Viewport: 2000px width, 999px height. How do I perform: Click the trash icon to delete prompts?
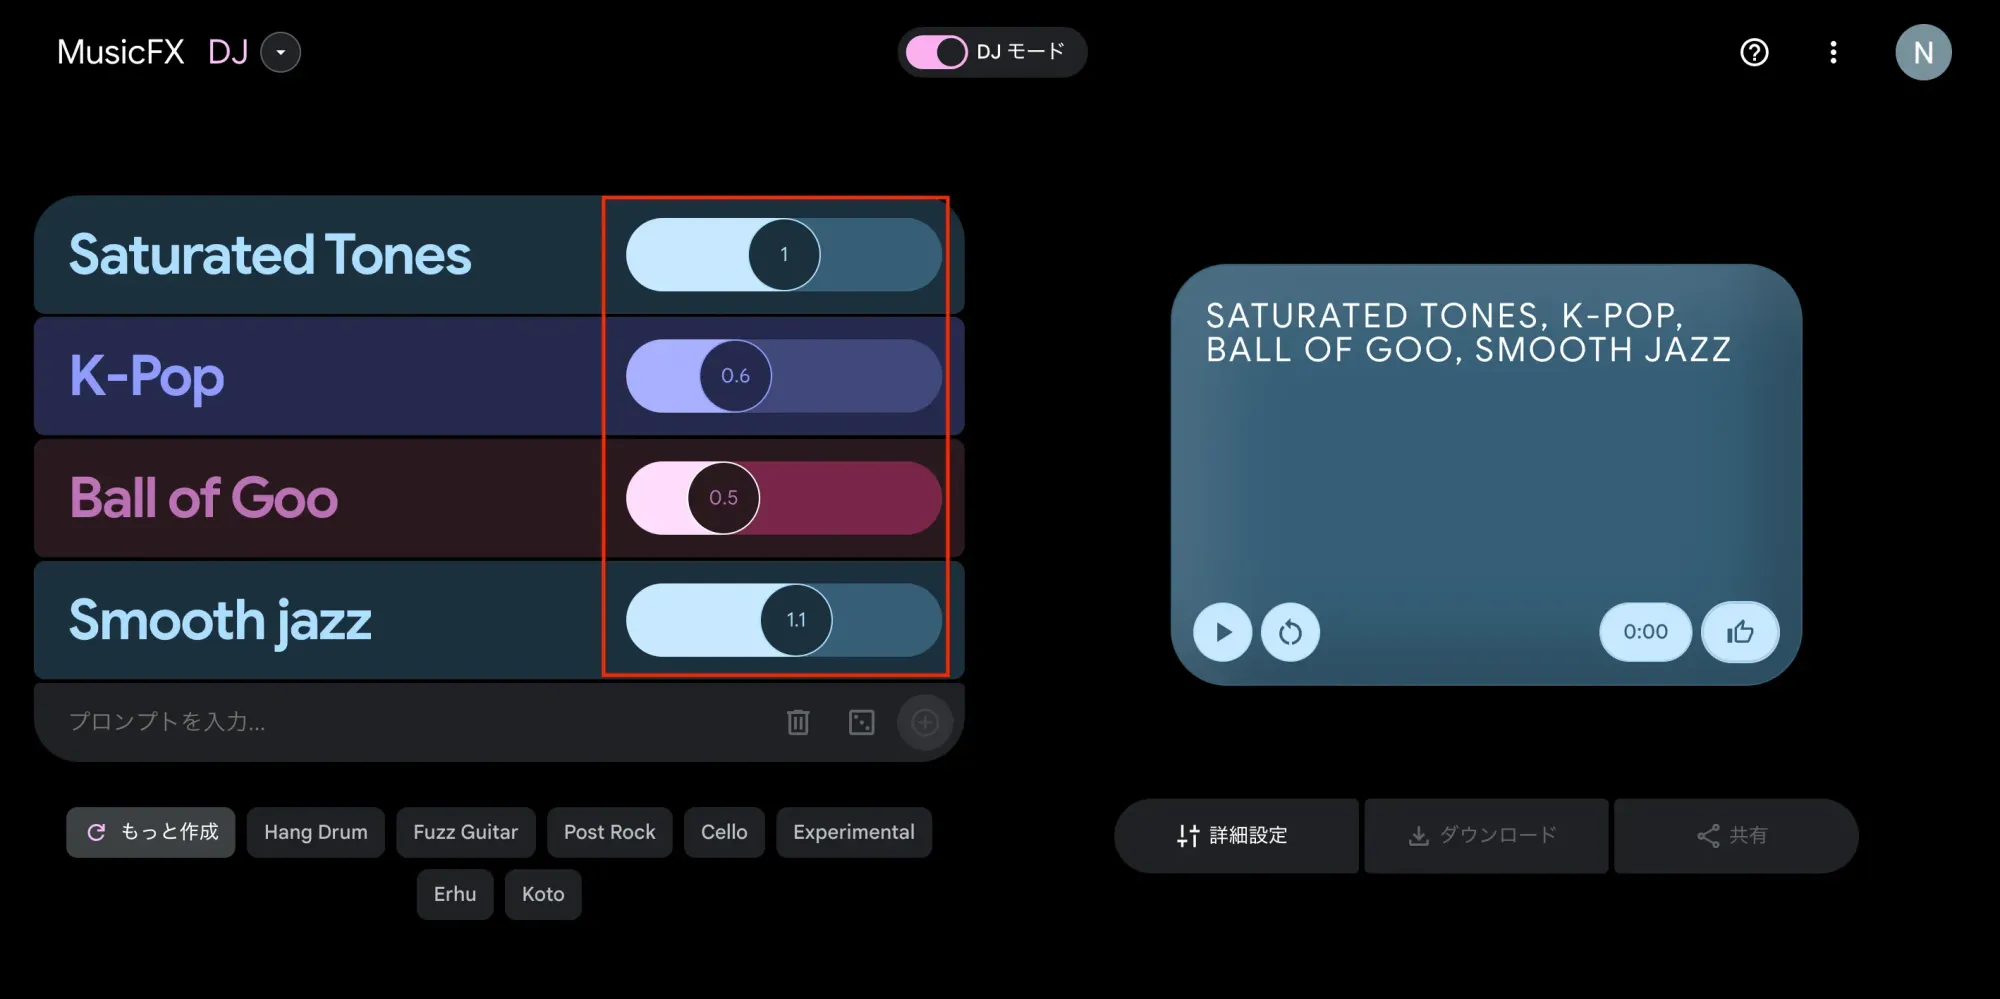coord(798,722)
